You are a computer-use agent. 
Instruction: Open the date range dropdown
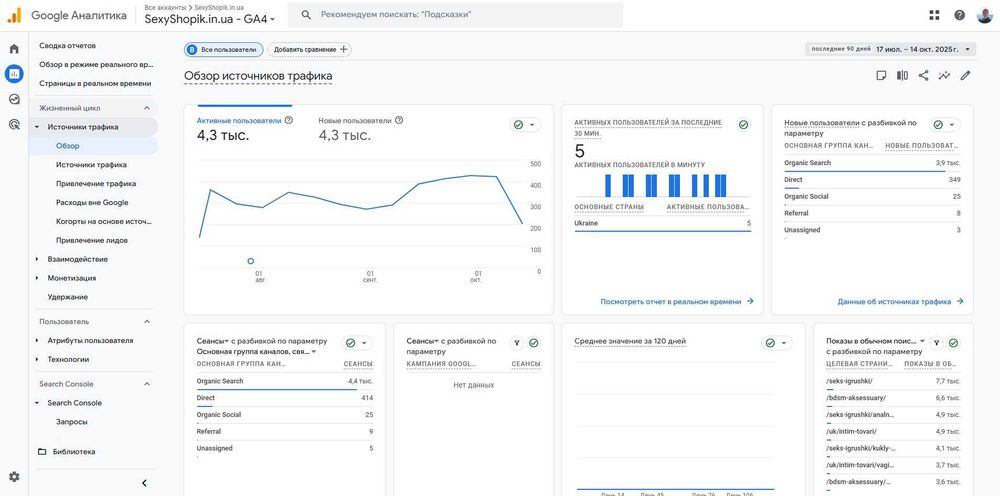pos(891,49)
